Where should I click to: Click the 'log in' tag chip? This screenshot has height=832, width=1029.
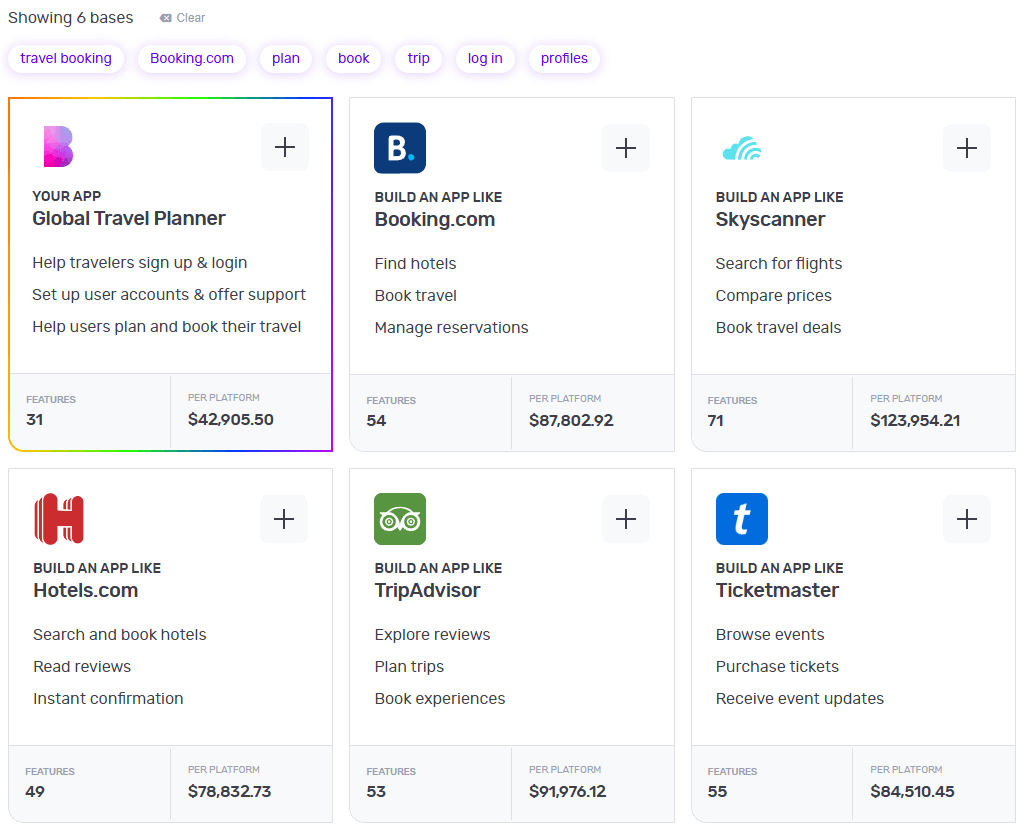485,58
